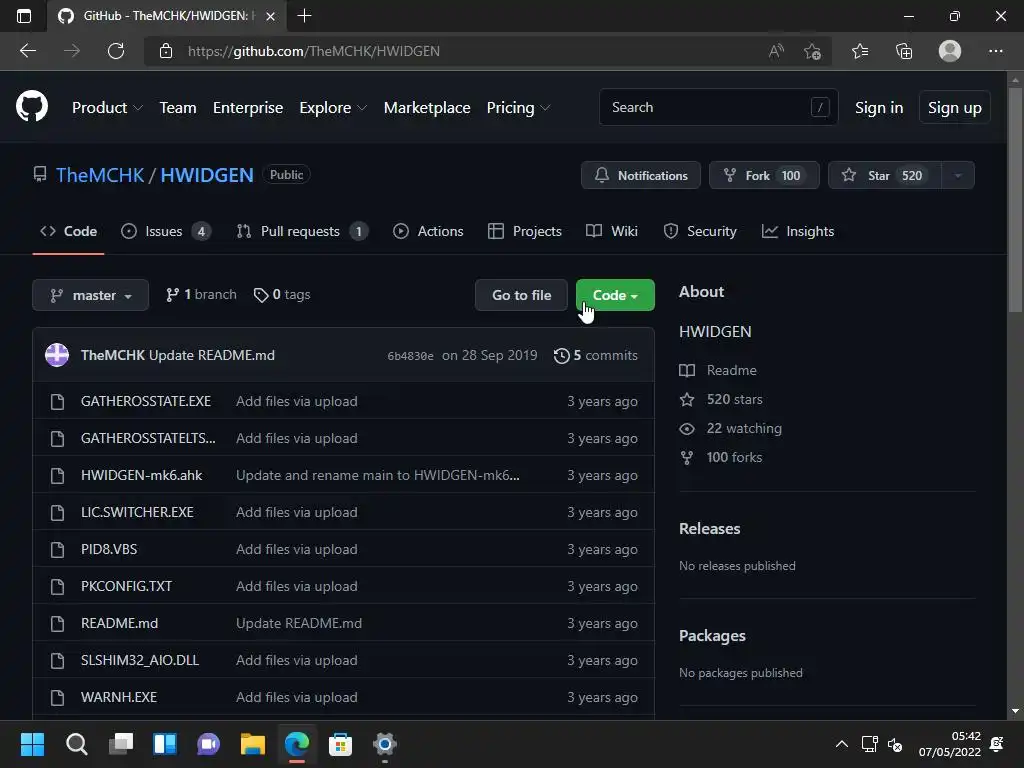Open the SLSHIM32_AIO.DLL file
This screenshot has height=768, width=1024.
(x=140, y=660)
